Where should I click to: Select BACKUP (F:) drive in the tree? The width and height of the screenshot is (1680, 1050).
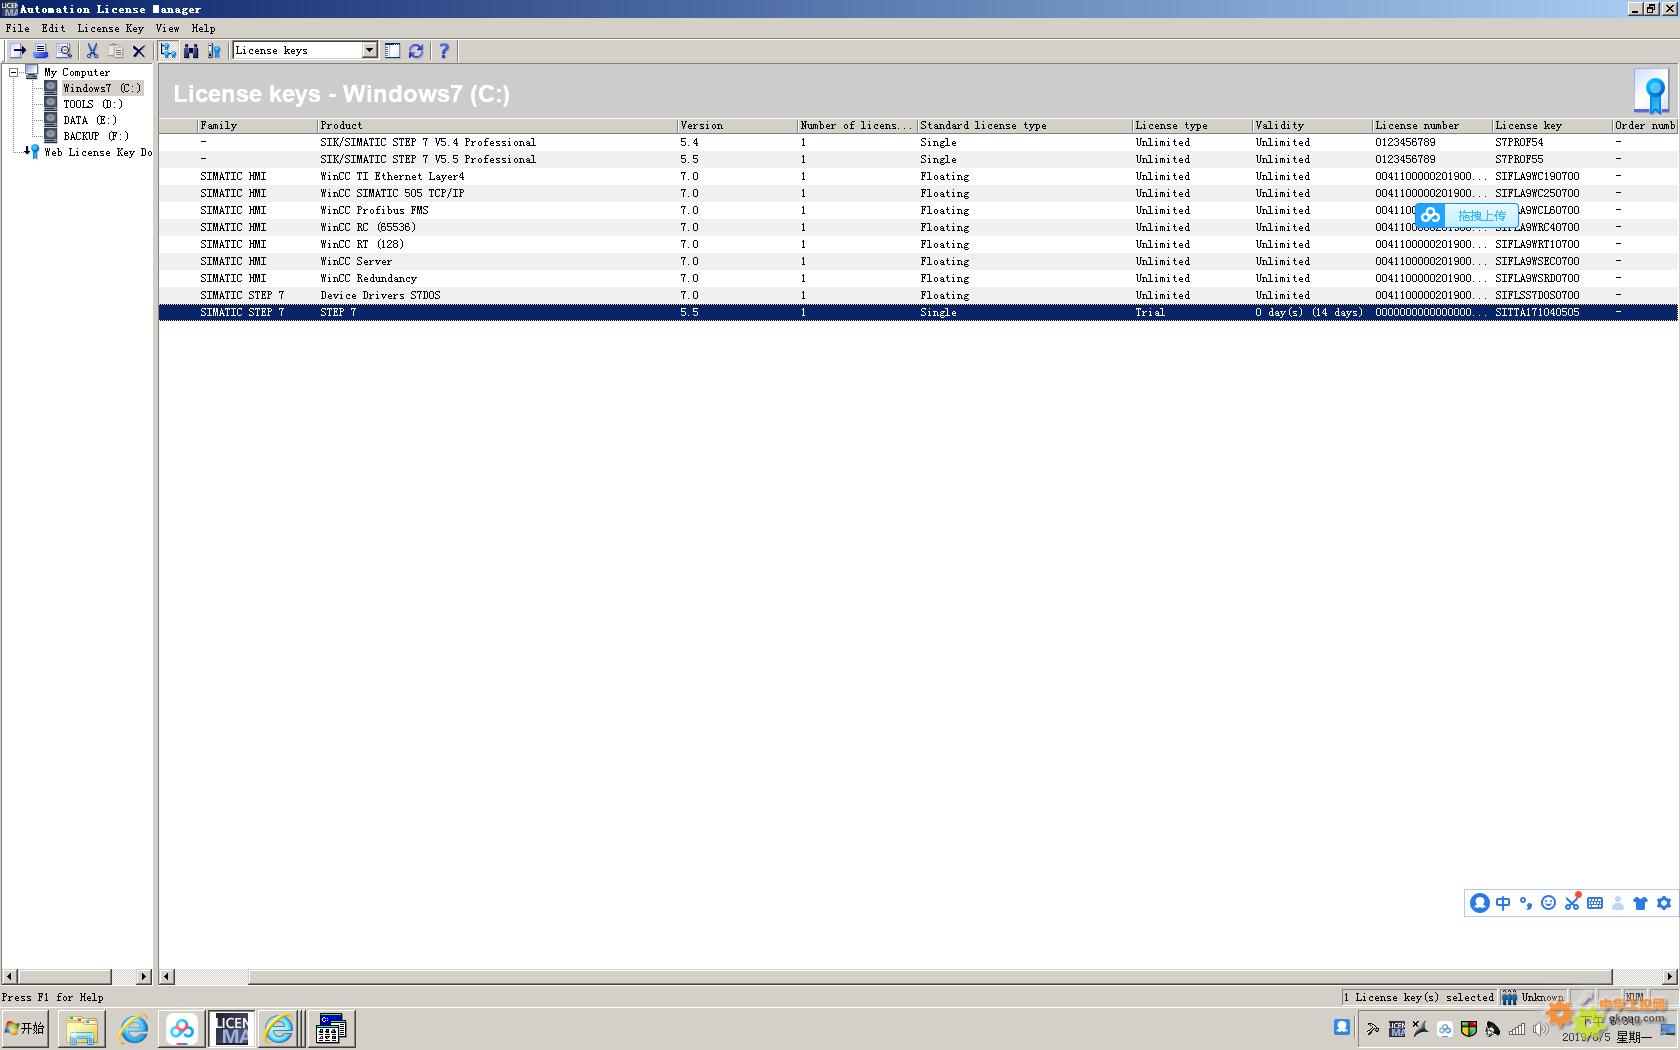96,136
